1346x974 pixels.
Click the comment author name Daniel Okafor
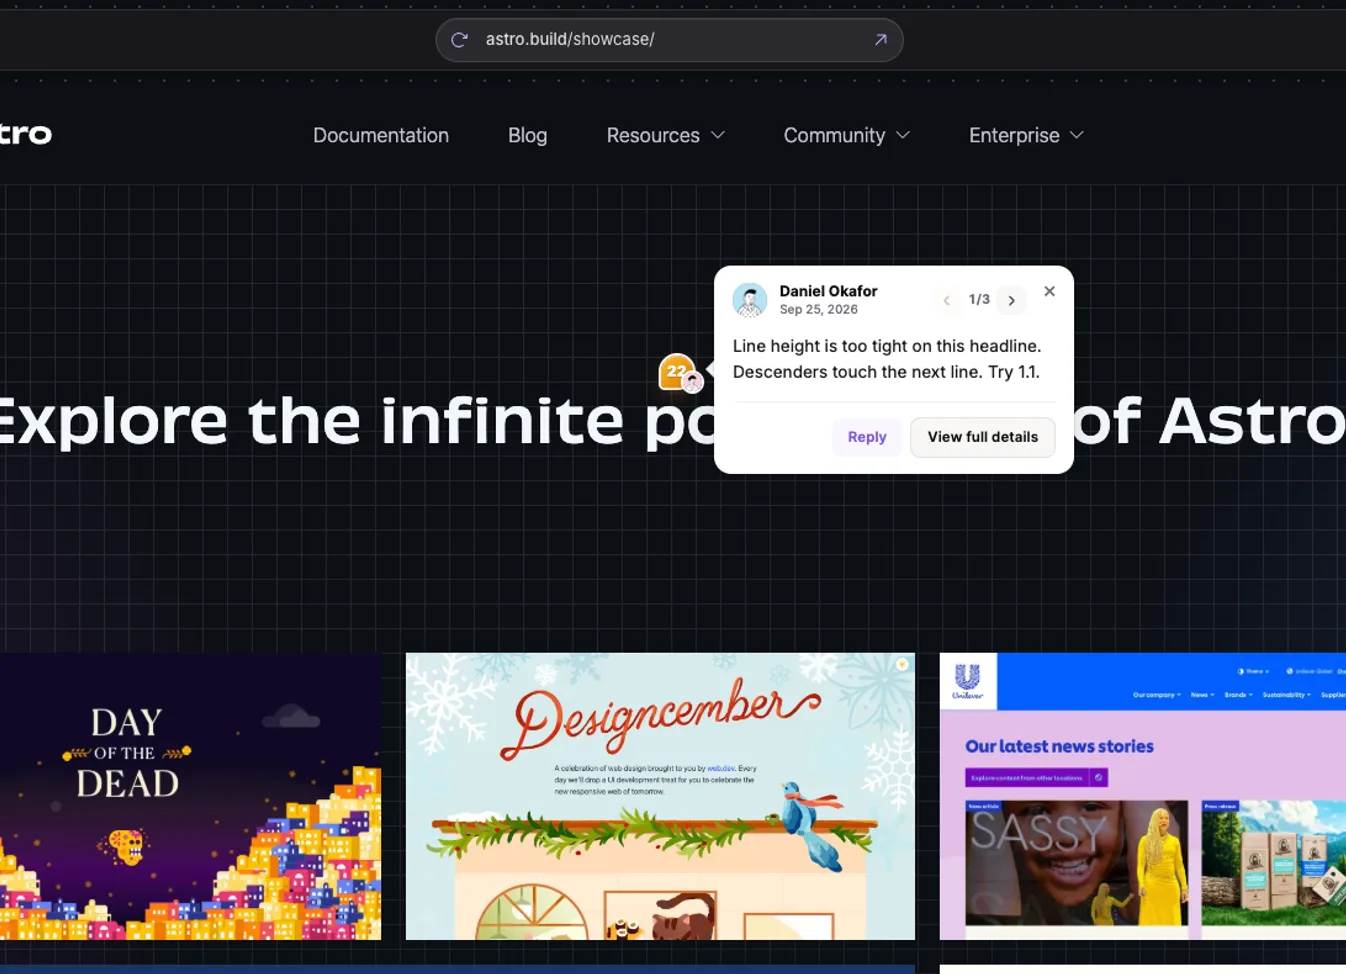(828, 291)
